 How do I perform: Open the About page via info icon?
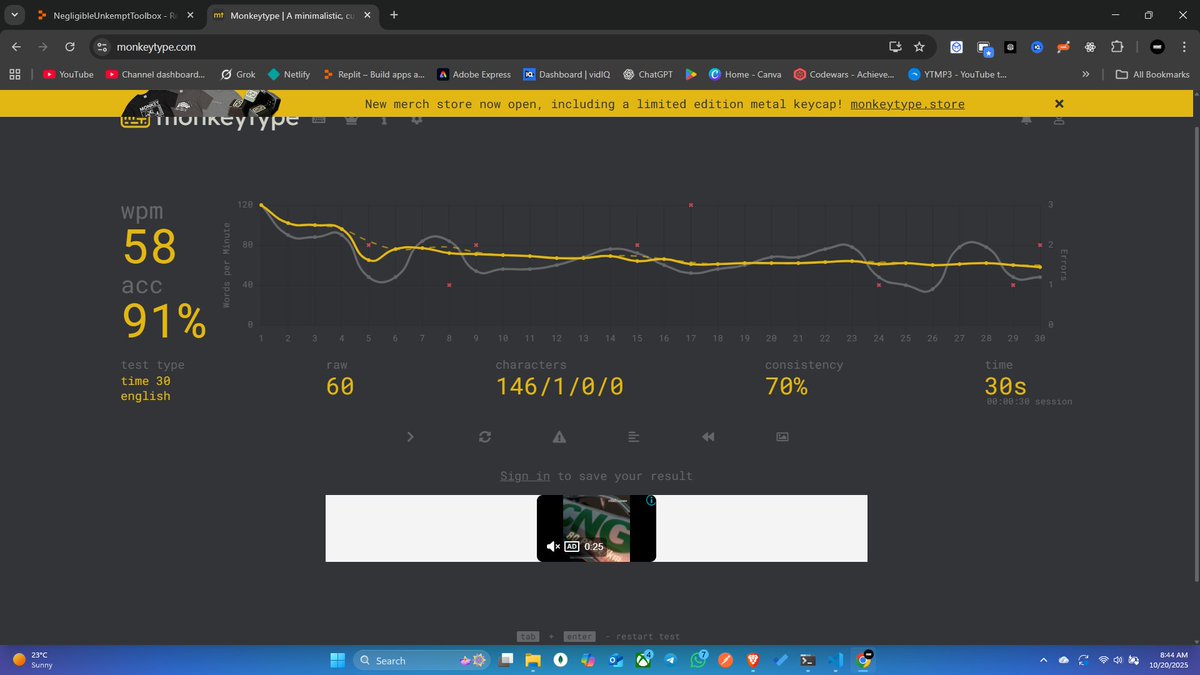pyautogui.click(x=384, y=118)
